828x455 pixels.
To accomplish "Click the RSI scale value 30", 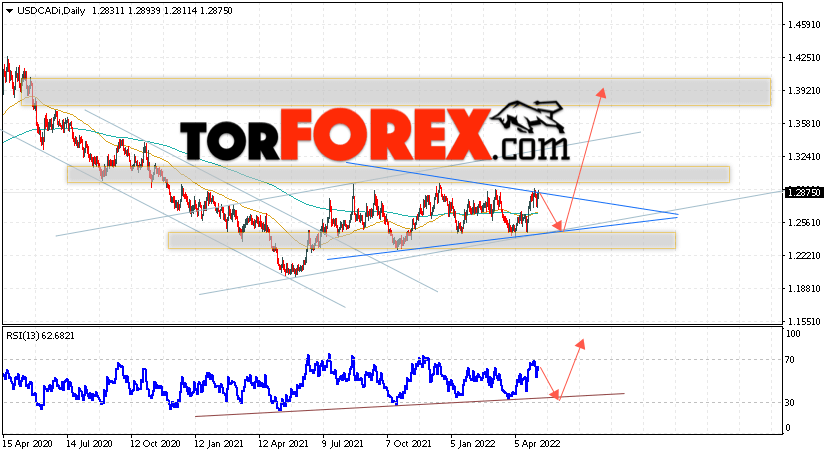I will [x=789, y=403].
